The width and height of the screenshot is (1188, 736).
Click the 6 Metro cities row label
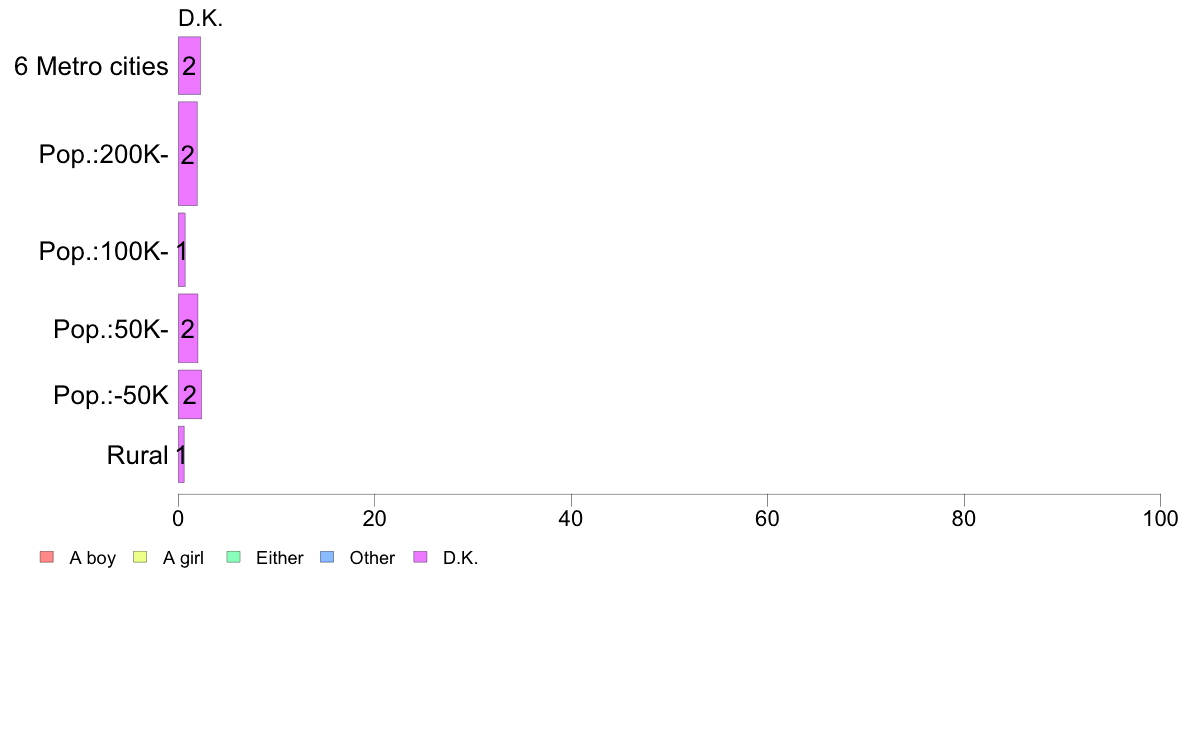pos(91,67)
